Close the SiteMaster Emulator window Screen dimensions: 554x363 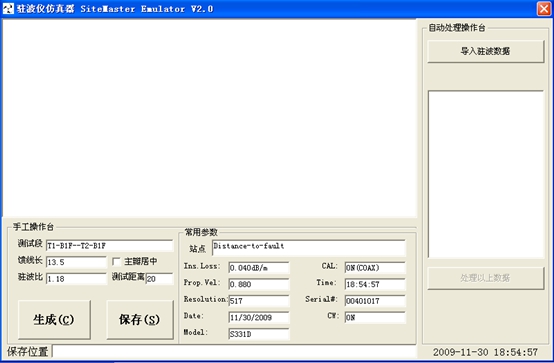[544, 8]
